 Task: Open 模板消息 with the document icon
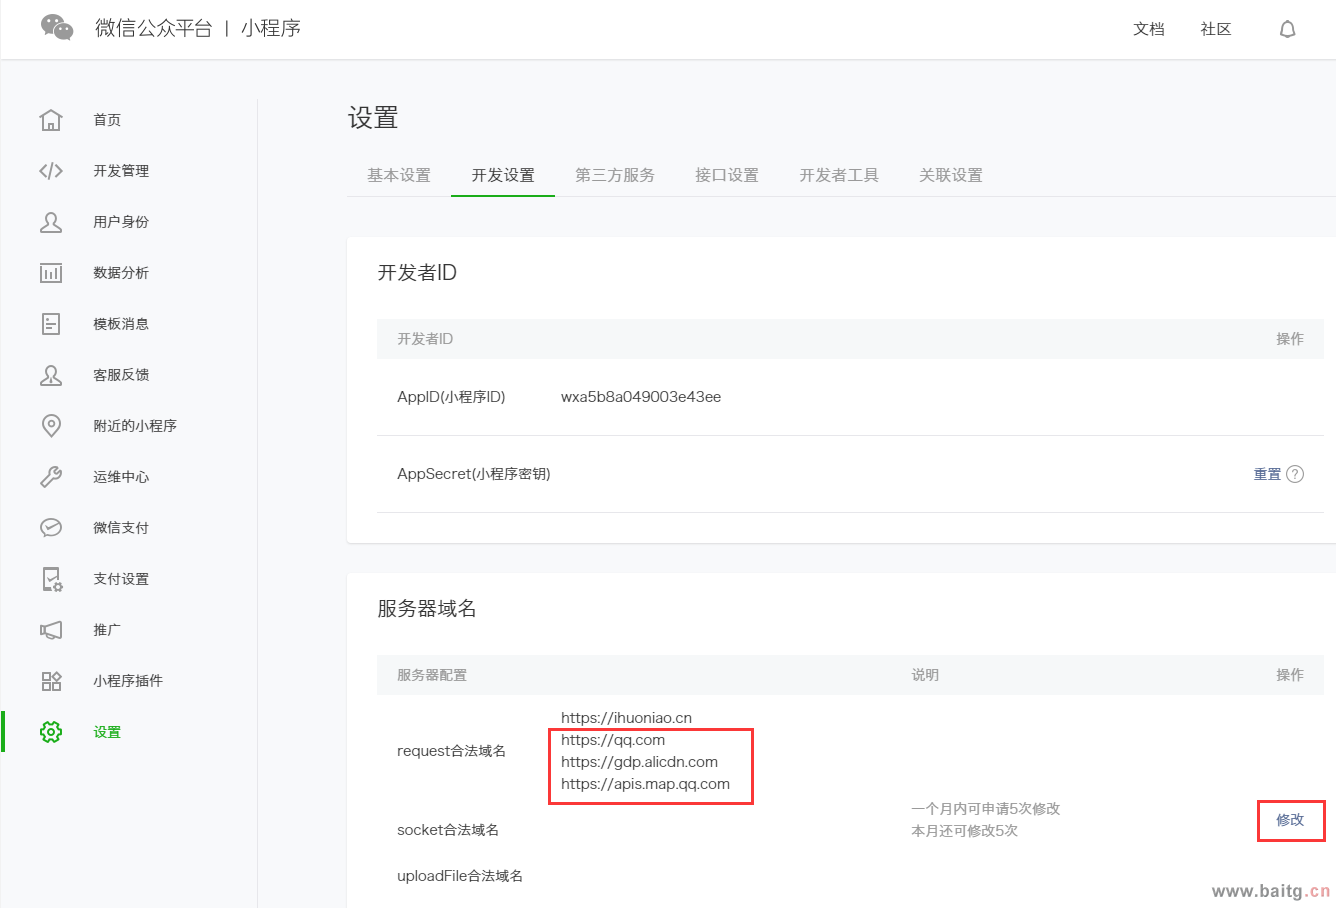click(51, 323)
